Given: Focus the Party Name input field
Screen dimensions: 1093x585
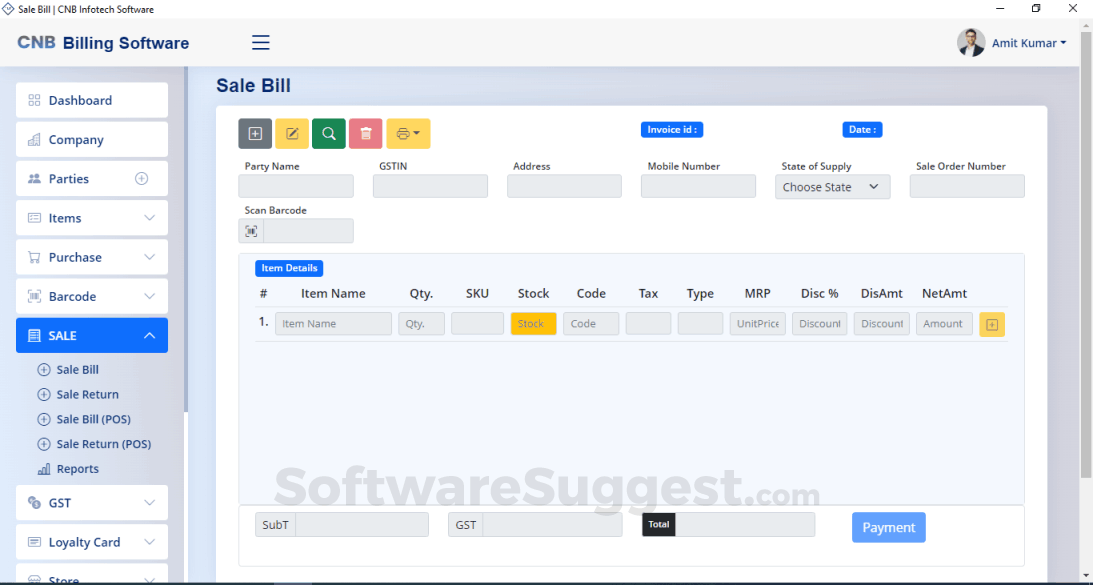Looking at the screenshot, I should click(x=296, y=186).
